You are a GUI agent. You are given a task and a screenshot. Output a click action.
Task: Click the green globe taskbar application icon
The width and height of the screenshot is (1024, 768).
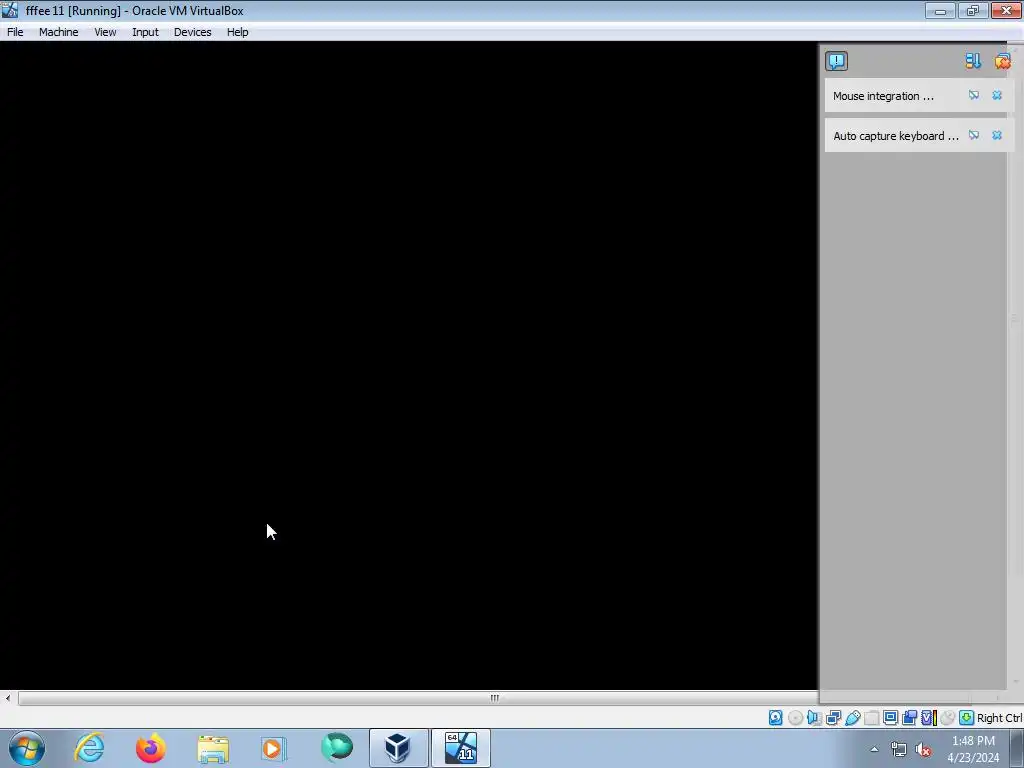pyautogui.click(x=337, y=748)
